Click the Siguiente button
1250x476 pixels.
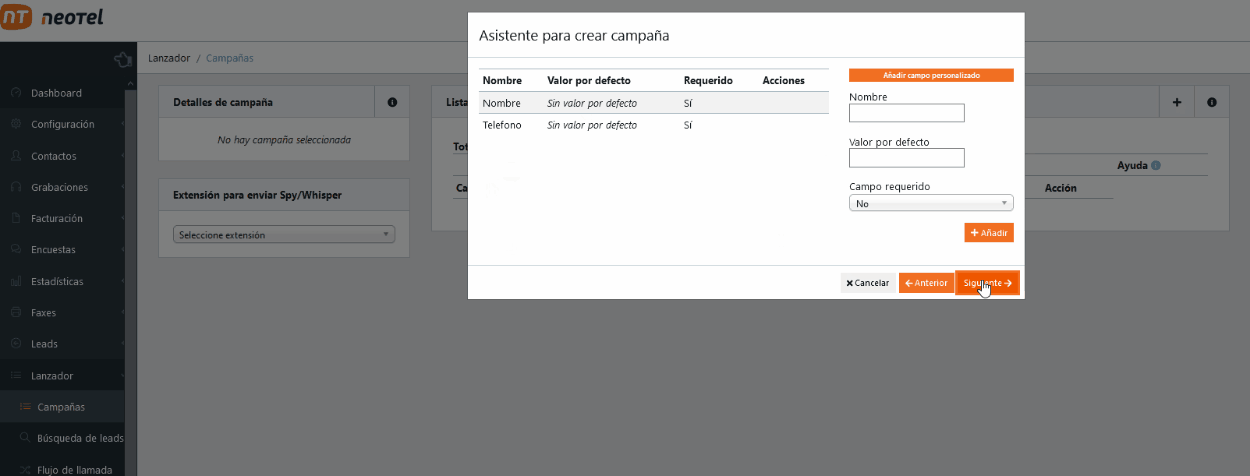click(987, 283)
